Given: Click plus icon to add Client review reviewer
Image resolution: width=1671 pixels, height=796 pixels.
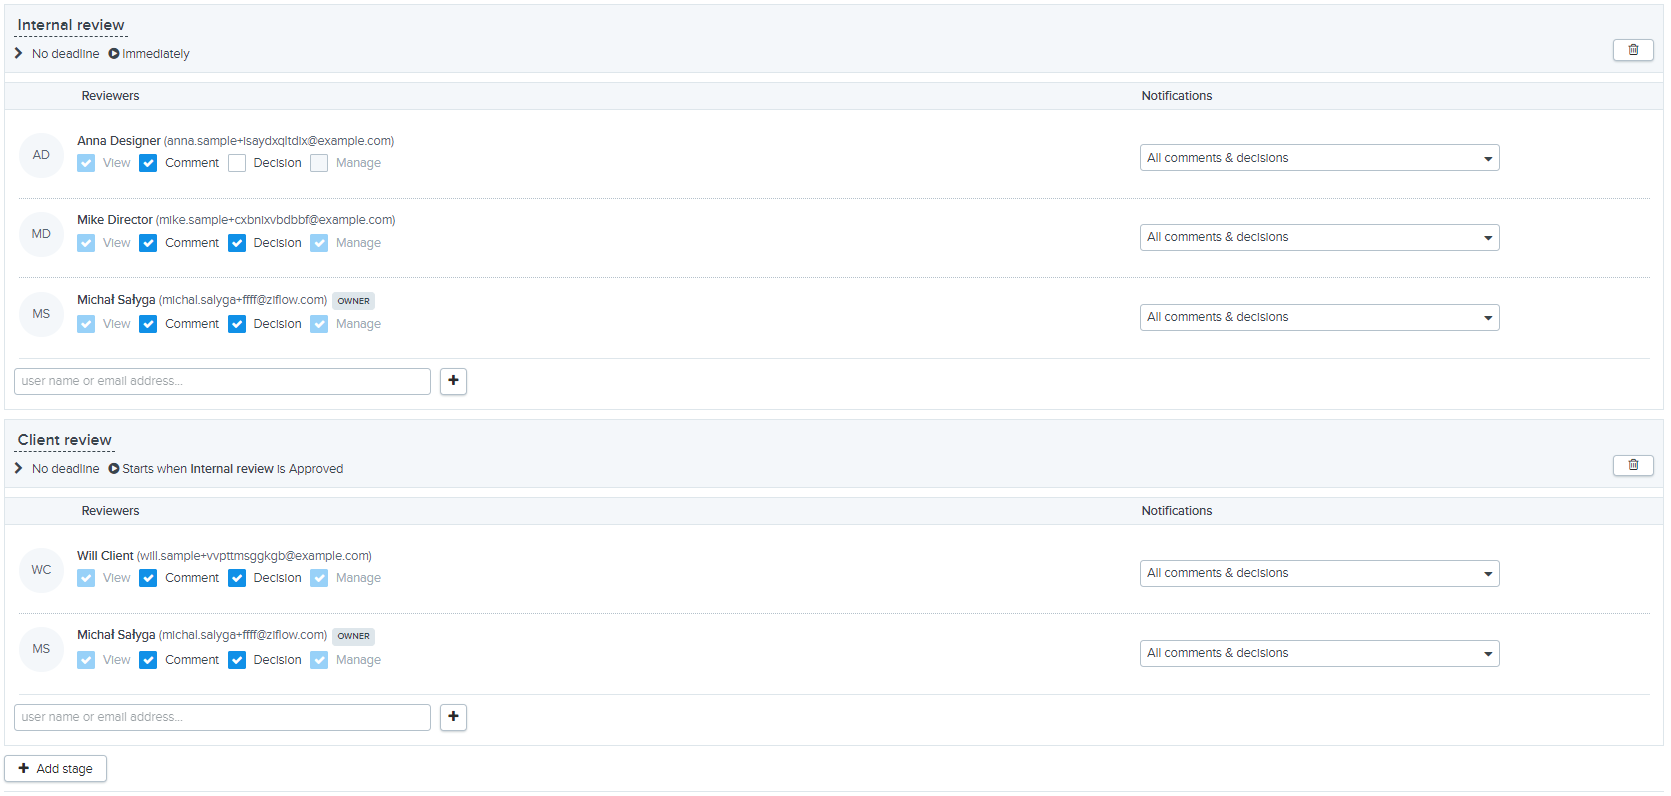Looking at the screenshot, I should (453, 717).
